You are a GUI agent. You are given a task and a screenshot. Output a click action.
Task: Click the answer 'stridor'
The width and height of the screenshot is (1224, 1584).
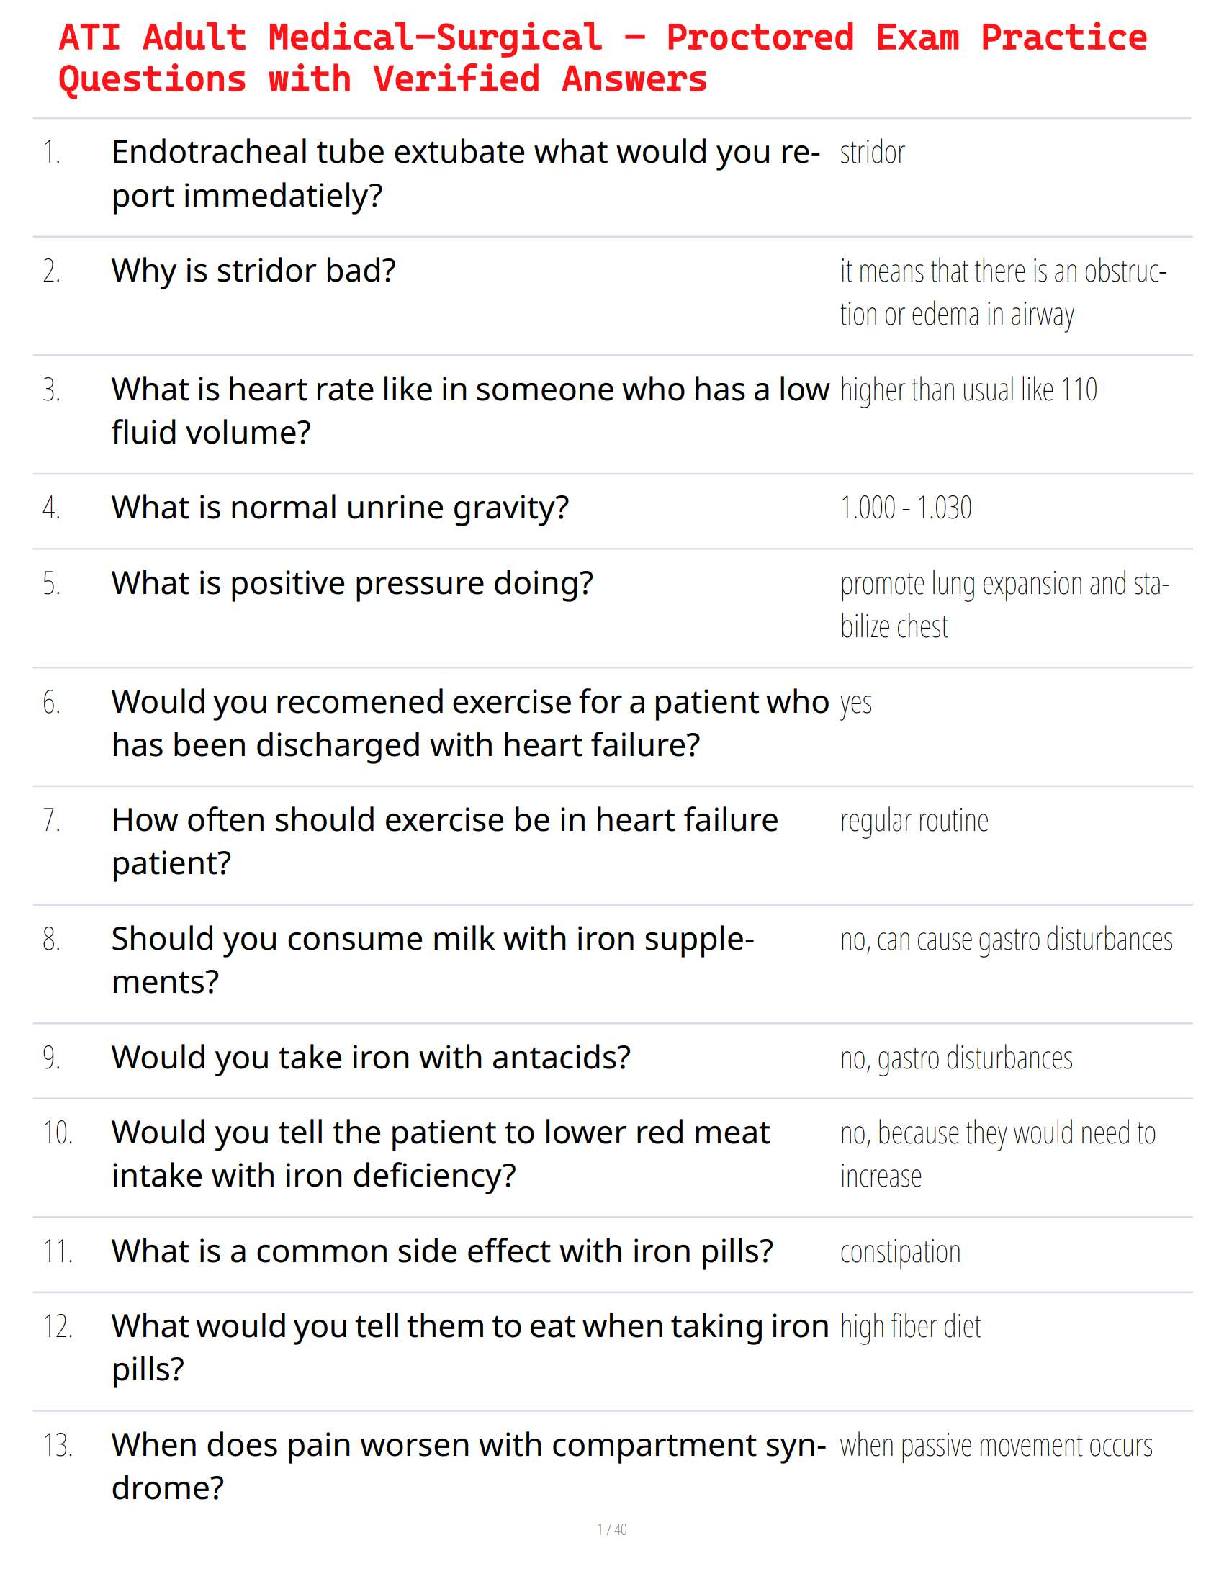click(x=872, y=152)
